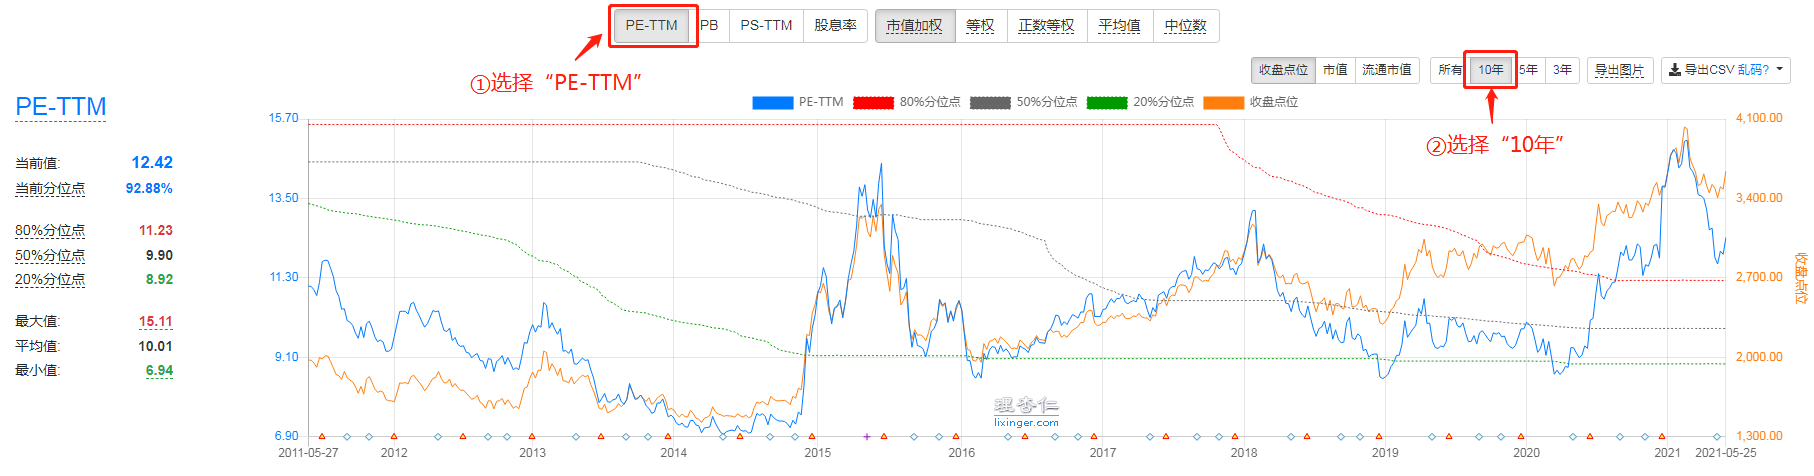Open the 导出CSV dropdown caret
The image size is (1814, 476).
tap(1780, 70)
